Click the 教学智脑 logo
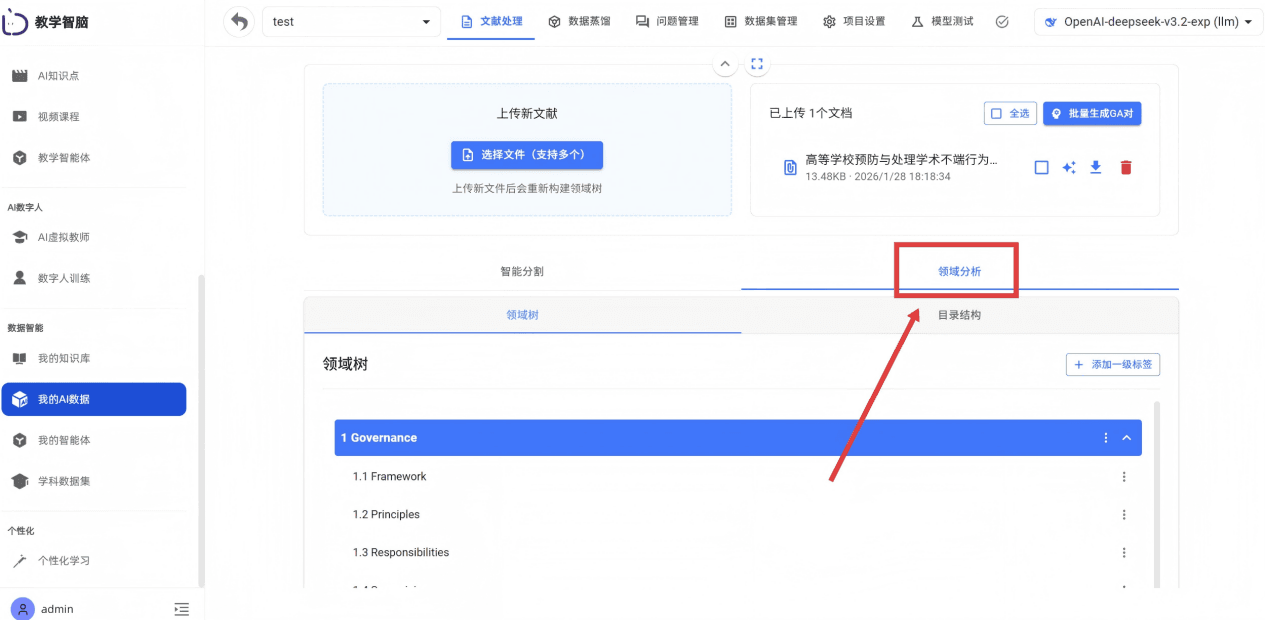This screenshot has height=620, width=1265. pos(46,21)
